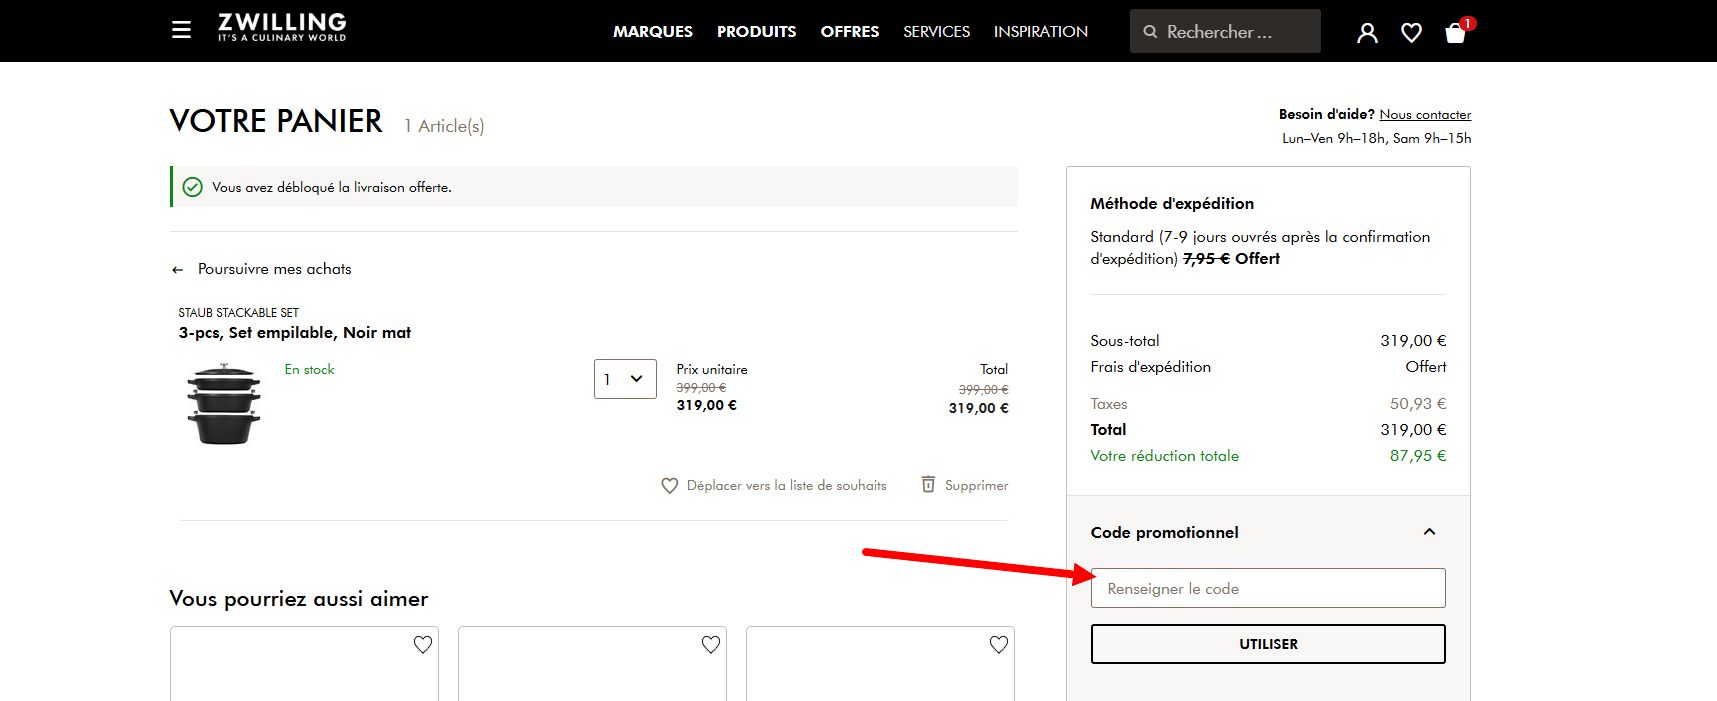
Task: Add third recommended product to wishlist
Action: (999, 645)
